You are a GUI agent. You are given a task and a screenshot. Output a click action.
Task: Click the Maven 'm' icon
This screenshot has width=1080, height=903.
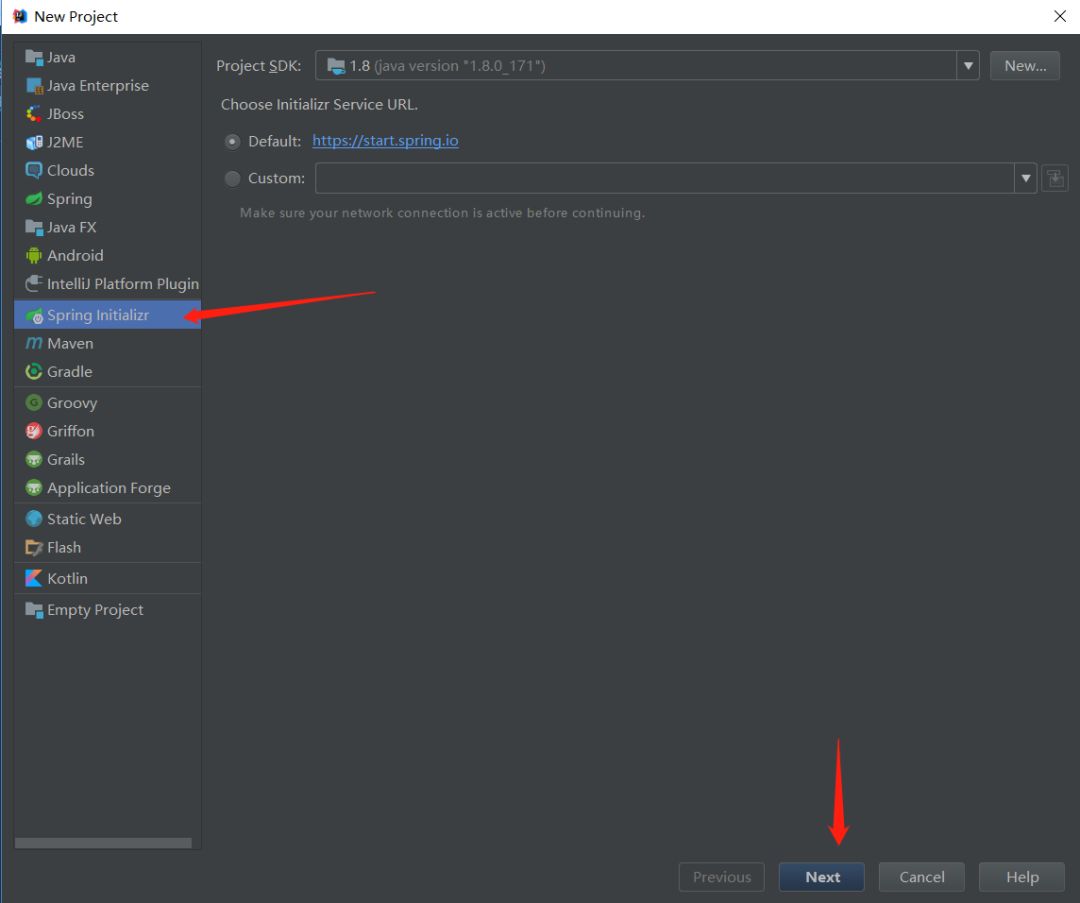(x=34, y=343)
